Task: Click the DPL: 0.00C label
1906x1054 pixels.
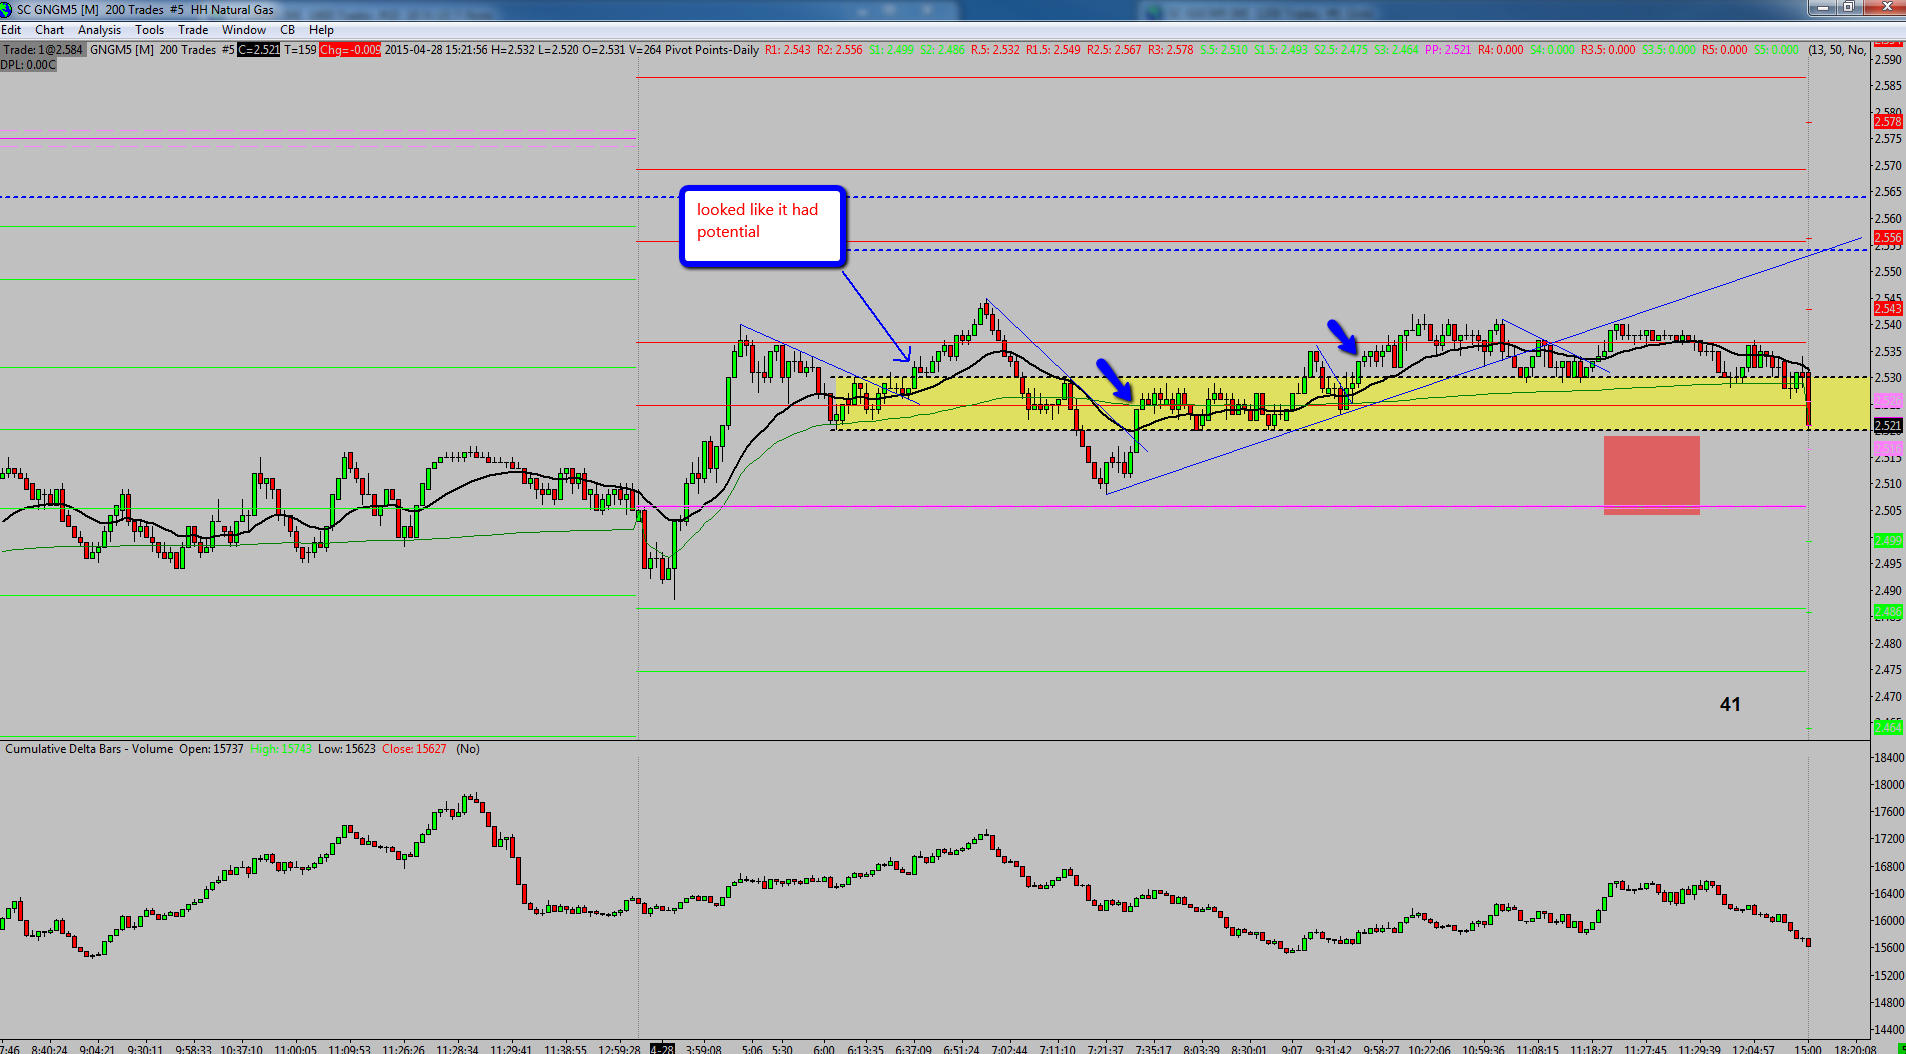Action: pos(28,65)
